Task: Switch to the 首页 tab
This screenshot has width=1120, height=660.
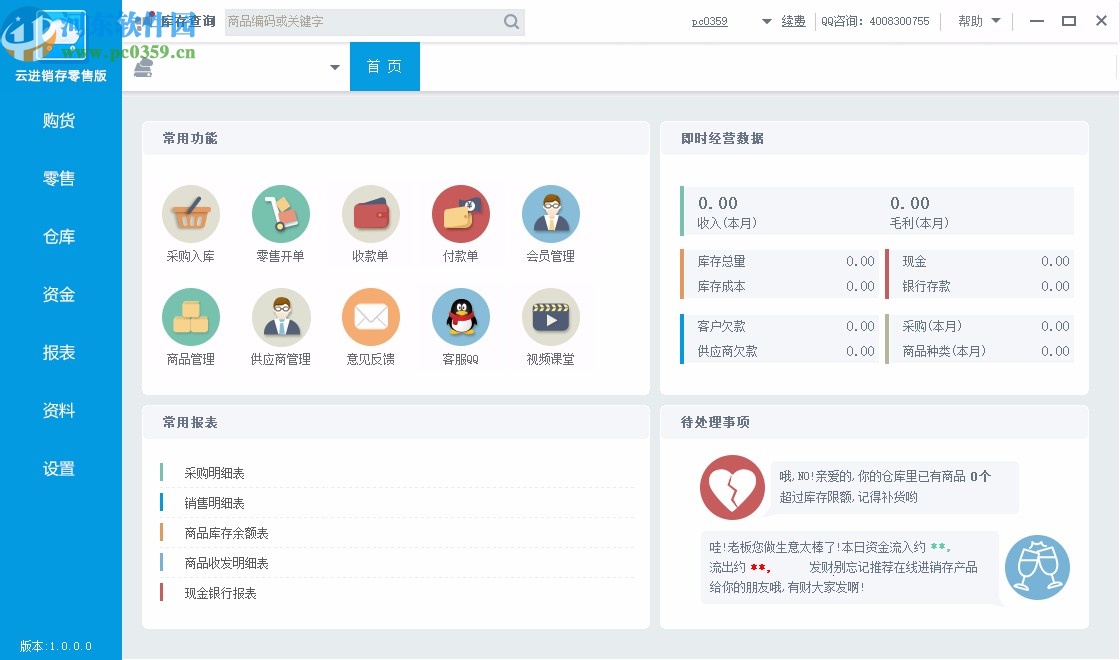Action: point(384,66)
